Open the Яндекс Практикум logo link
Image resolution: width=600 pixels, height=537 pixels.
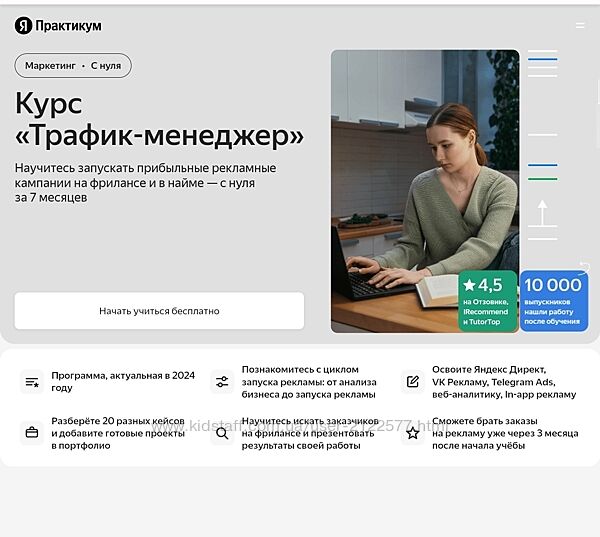(x=58, y=26)
